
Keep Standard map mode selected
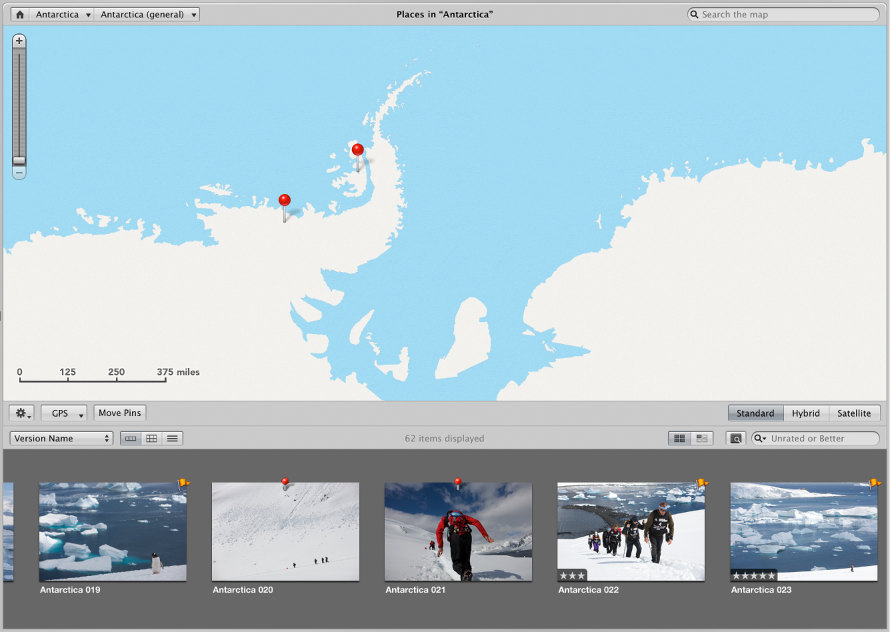tap(756, 413)
